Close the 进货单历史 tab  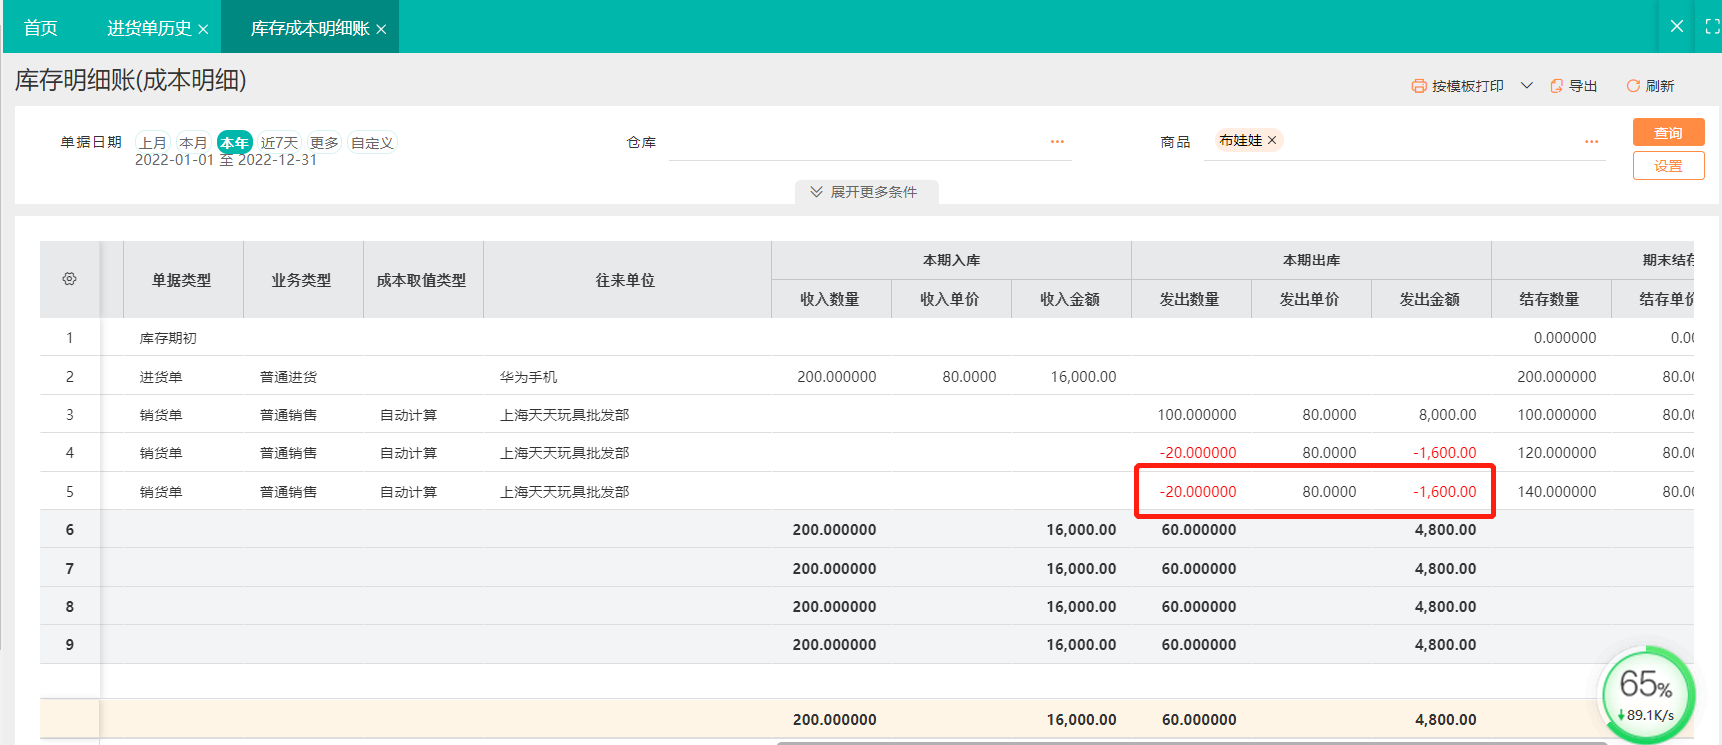203,29
